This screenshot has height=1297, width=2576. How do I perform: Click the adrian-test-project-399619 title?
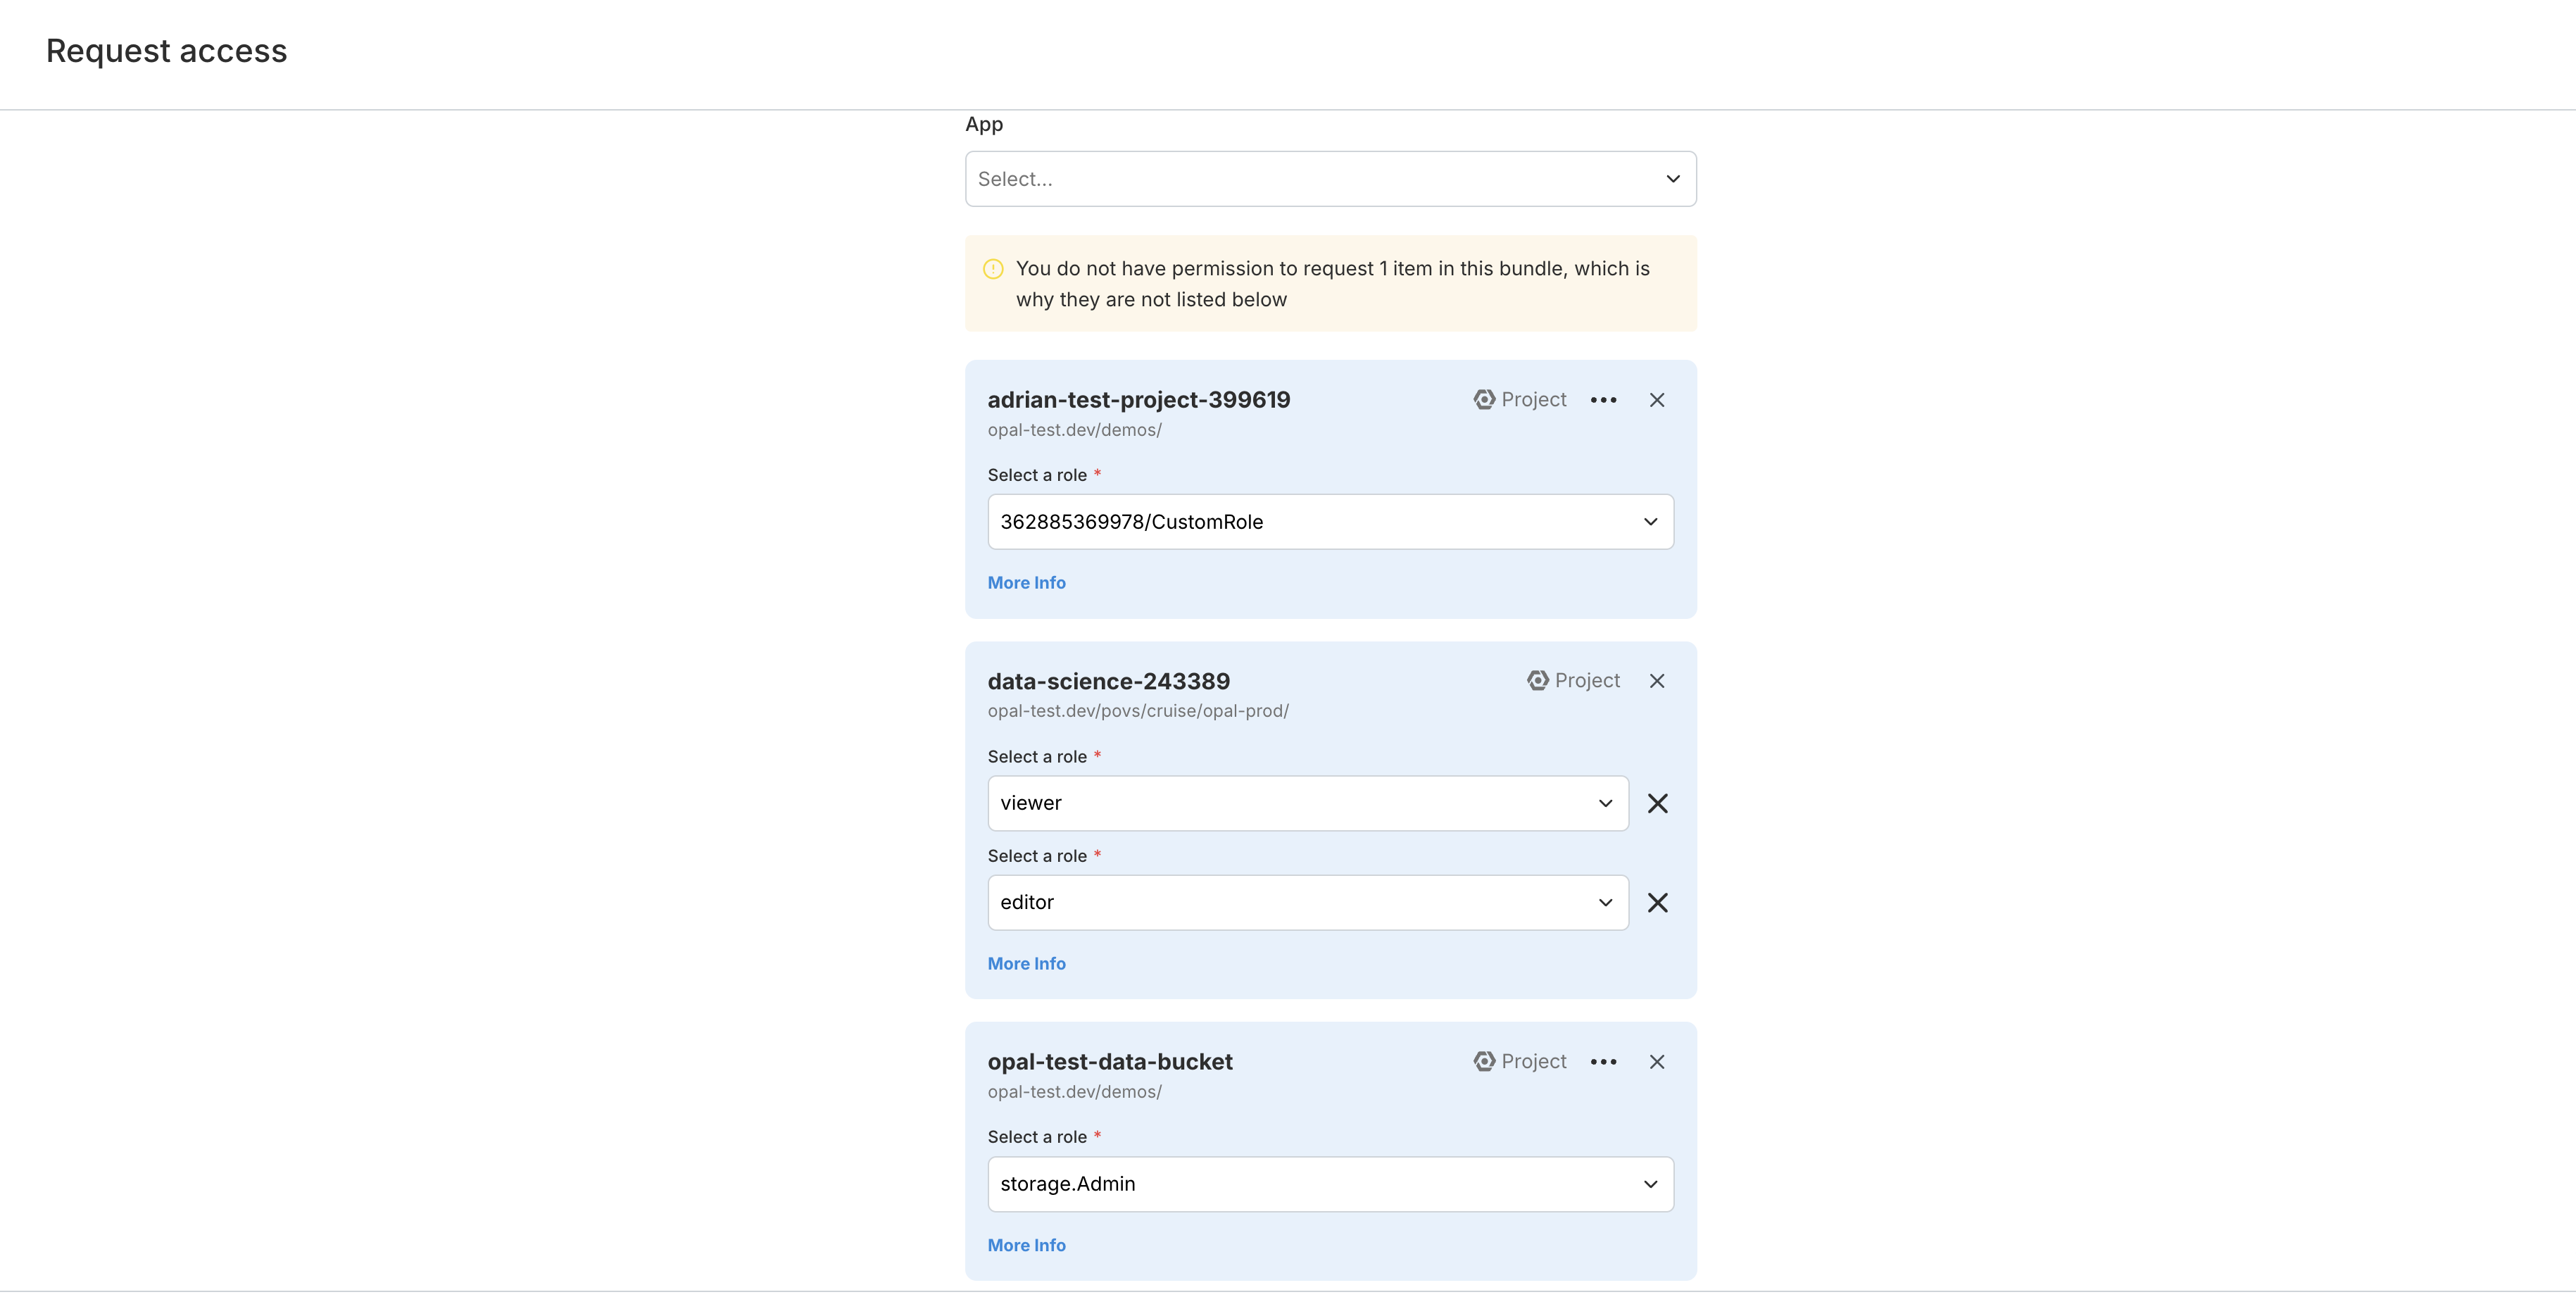pos(1138,400)
